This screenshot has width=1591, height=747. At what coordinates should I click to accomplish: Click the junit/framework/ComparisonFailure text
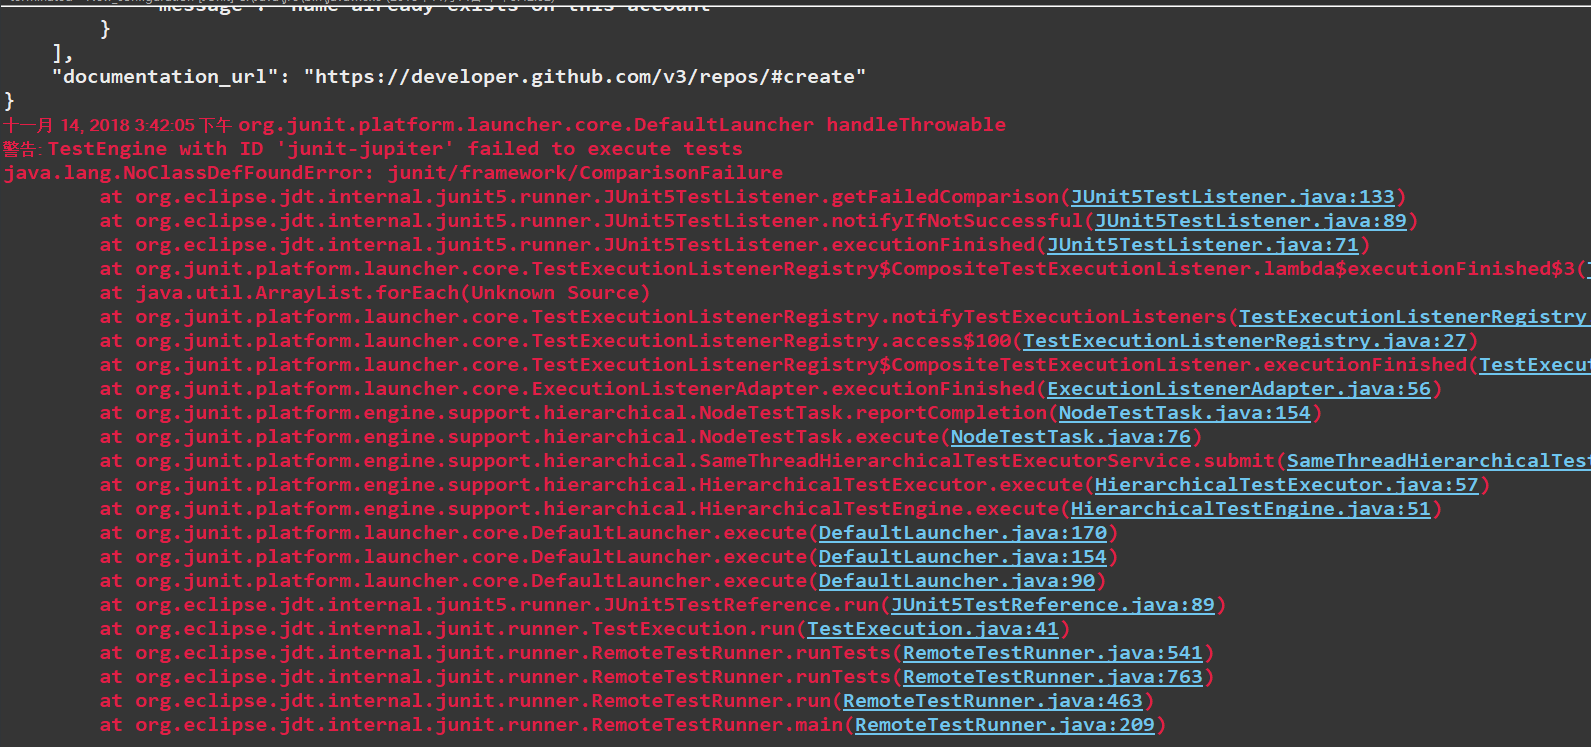click(x=585, y=173)
